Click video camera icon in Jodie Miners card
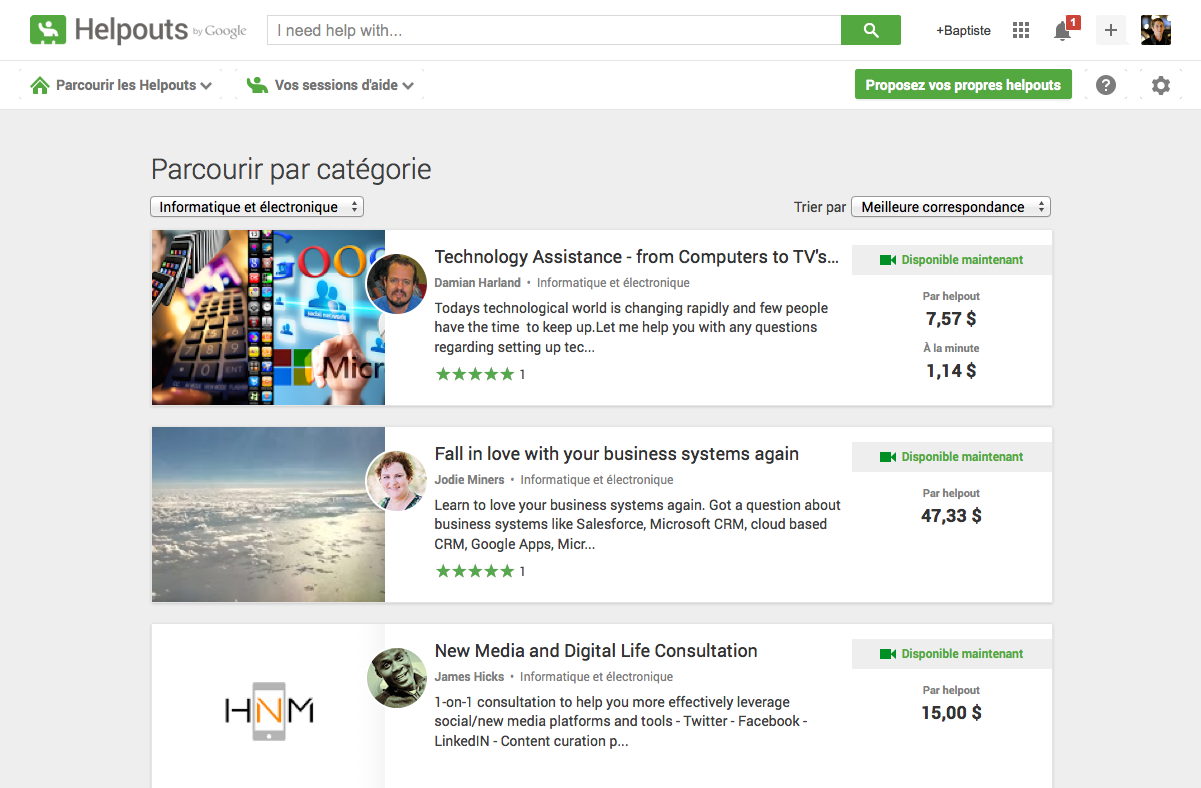Viewport: 1201px width, 788px height. [888, 457]
